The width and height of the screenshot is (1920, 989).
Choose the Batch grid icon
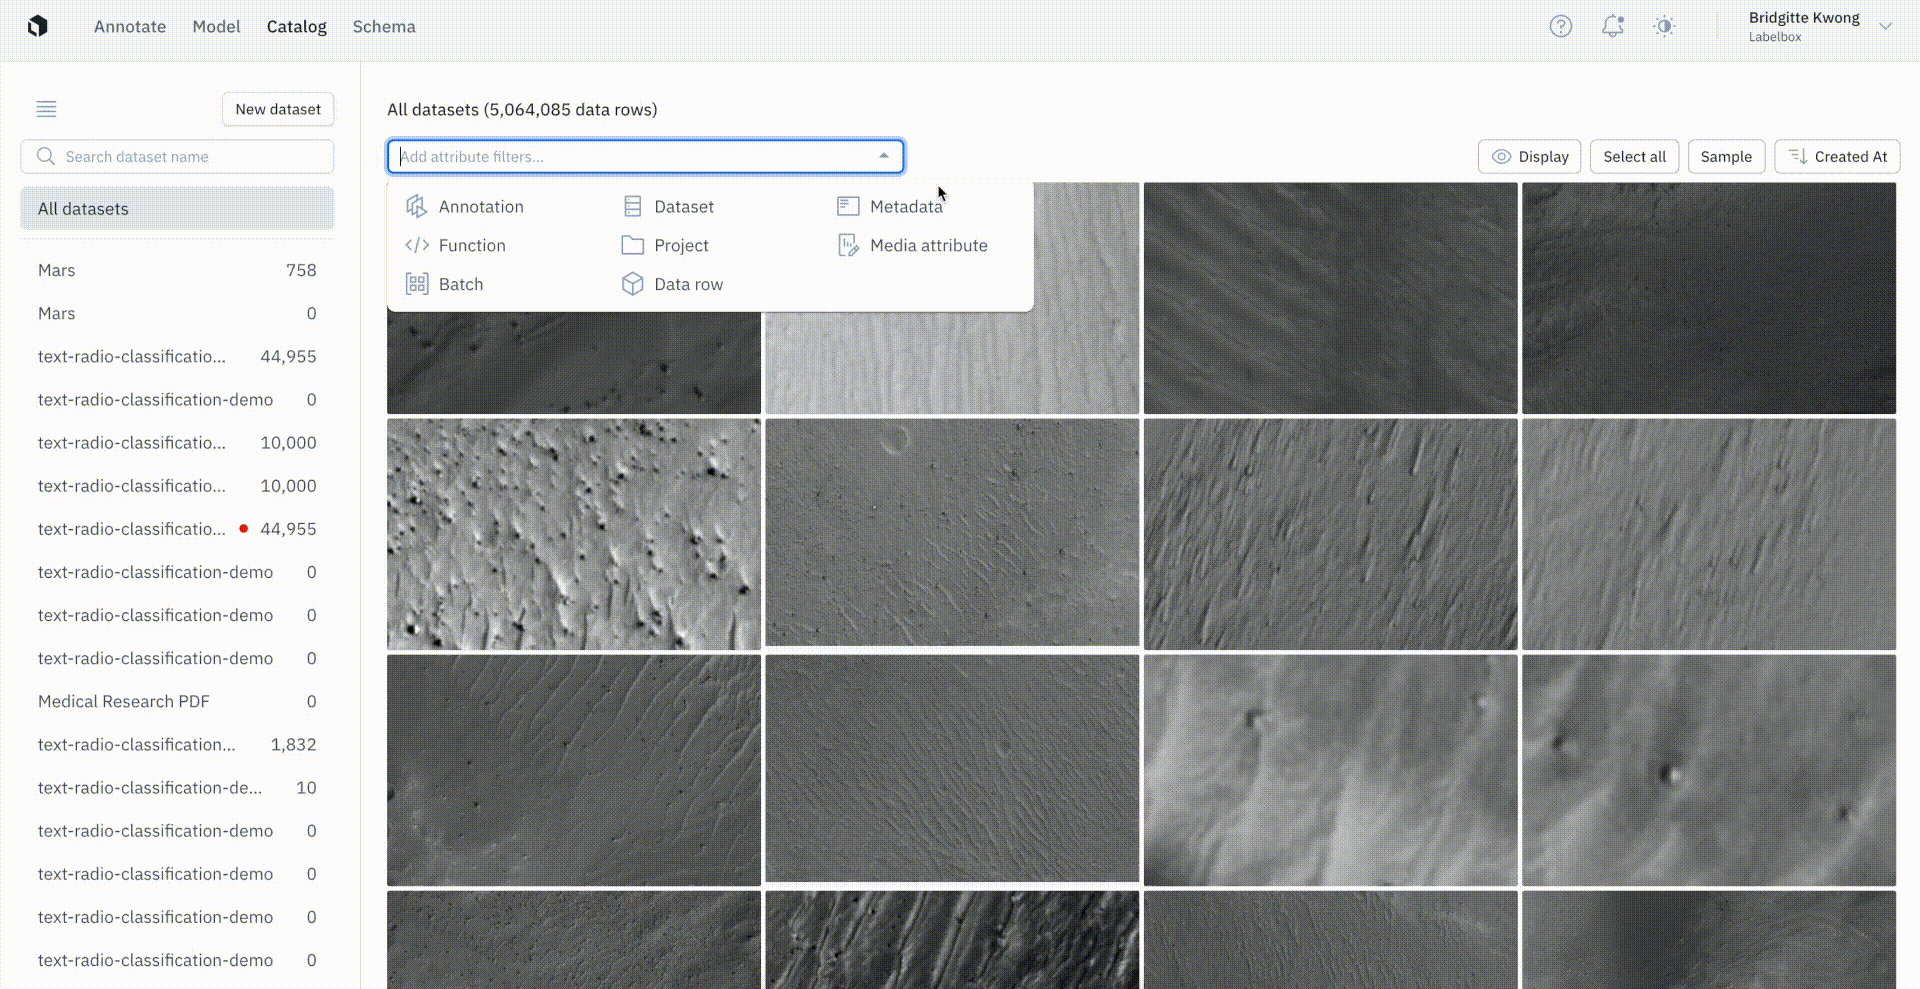coord(417,284)
